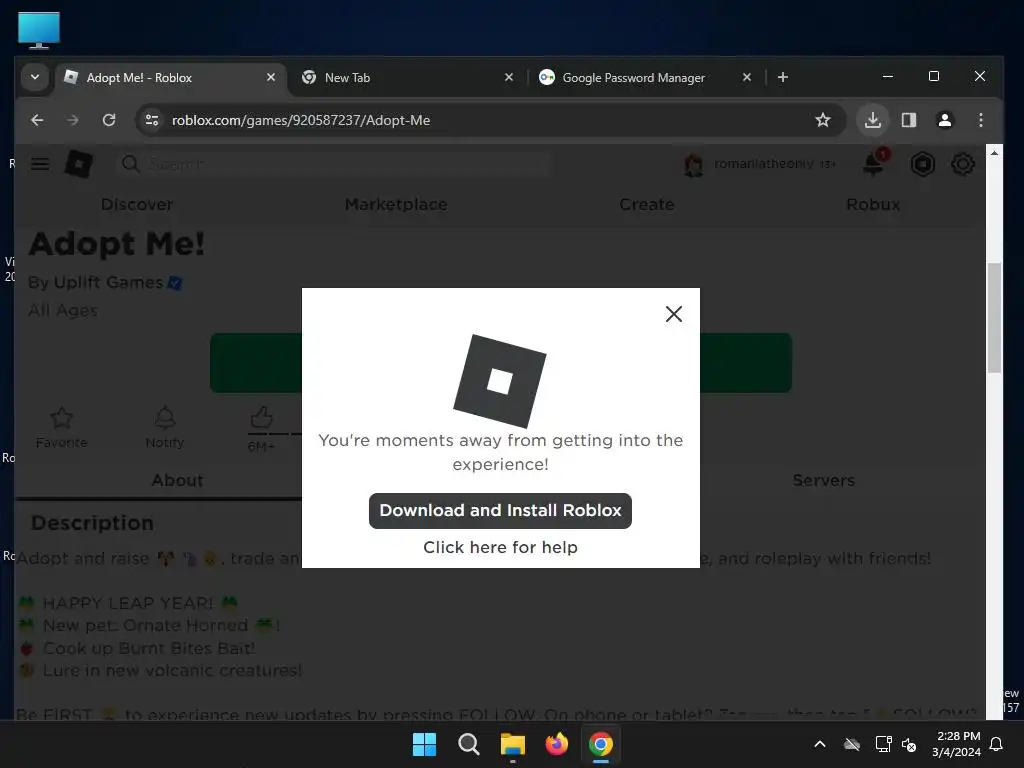
Task: Select the About tab
Action: point(178,480)
